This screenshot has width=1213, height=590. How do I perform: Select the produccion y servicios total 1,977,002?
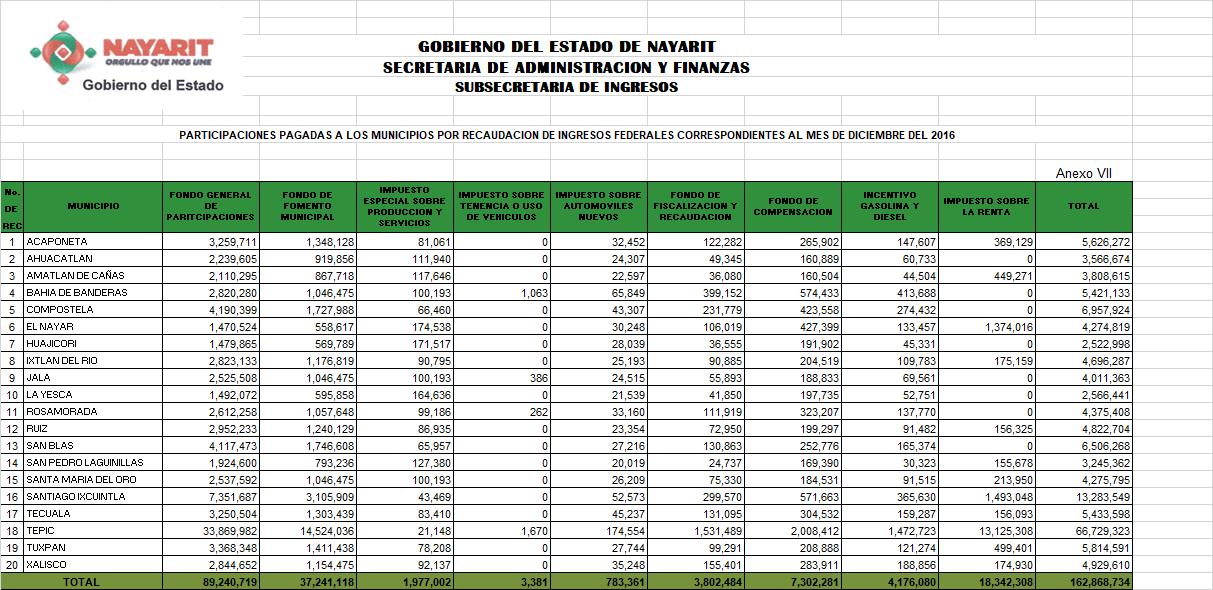coord(426,582)
